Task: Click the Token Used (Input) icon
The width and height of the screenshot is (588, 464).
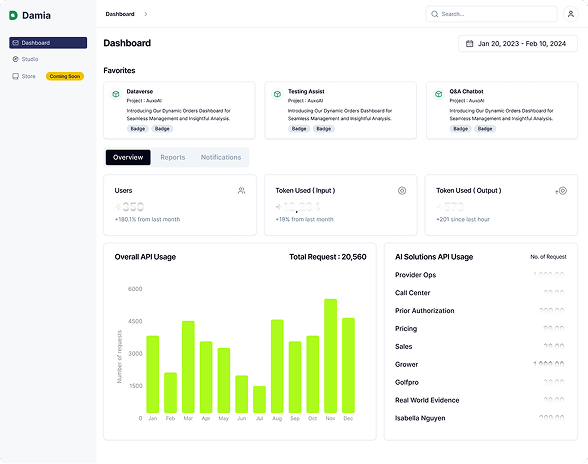Action: pos(402,191)
